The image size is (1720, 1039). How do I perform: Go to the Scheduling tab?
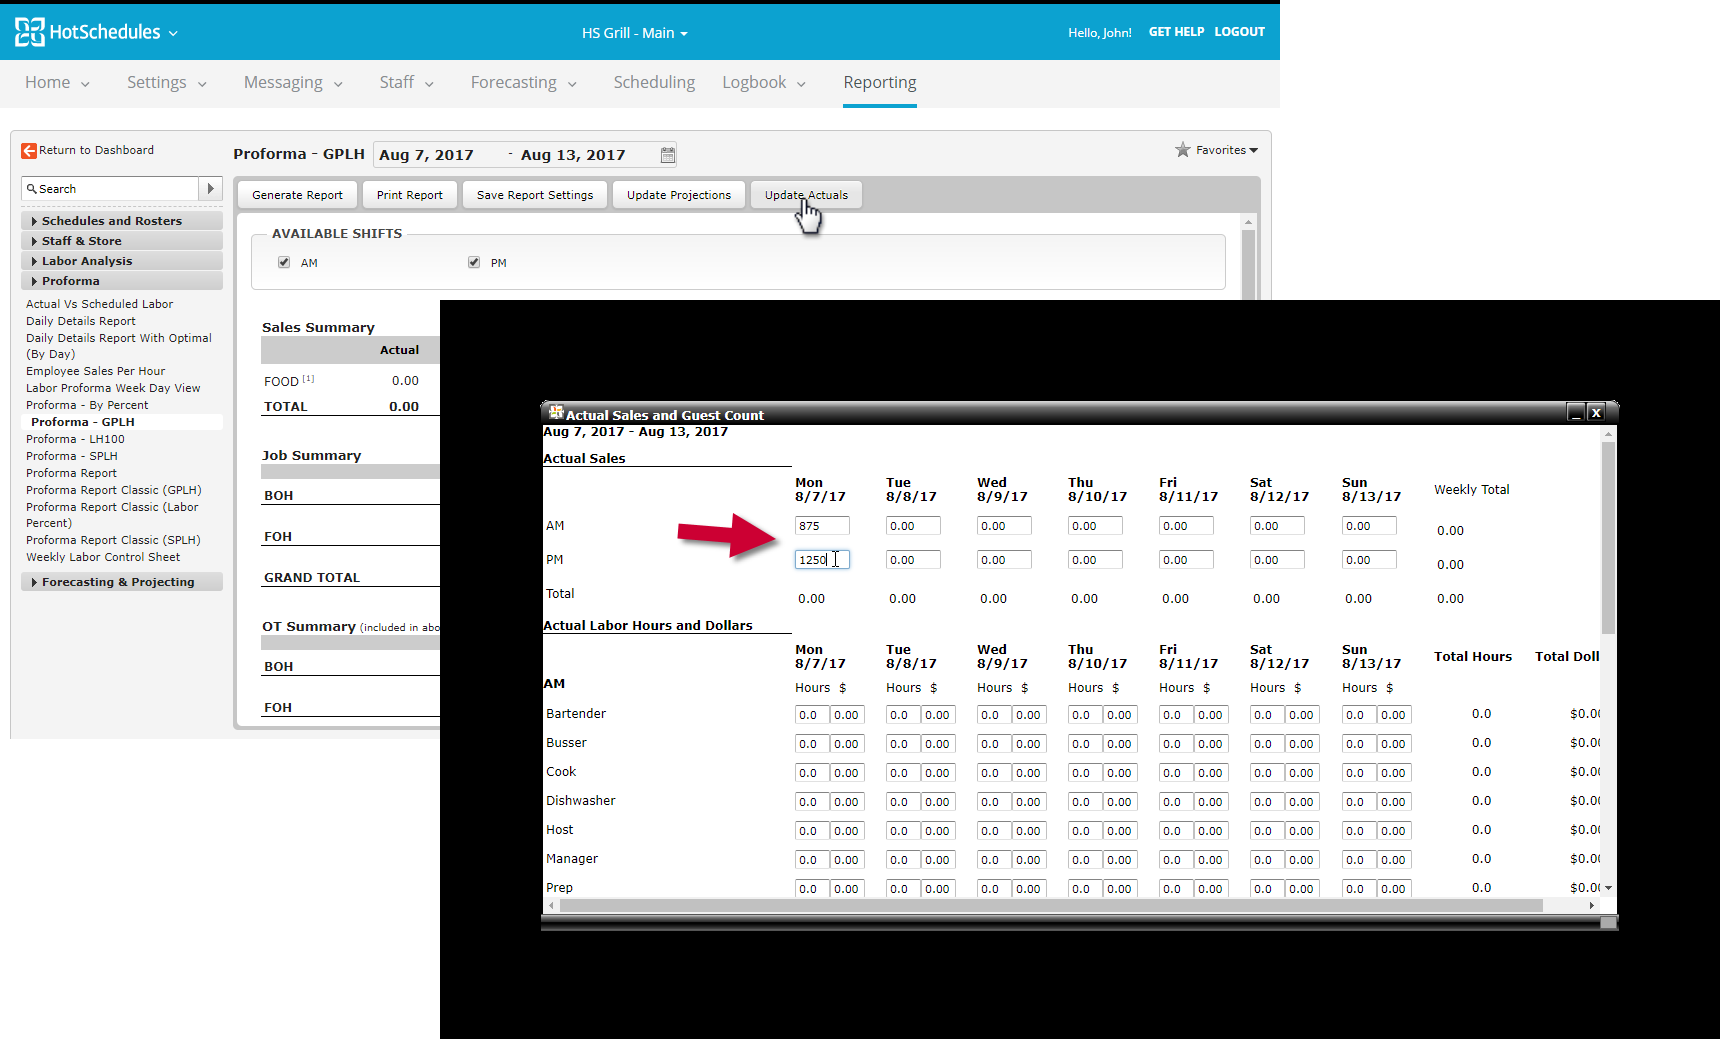[x=654, y=82]
